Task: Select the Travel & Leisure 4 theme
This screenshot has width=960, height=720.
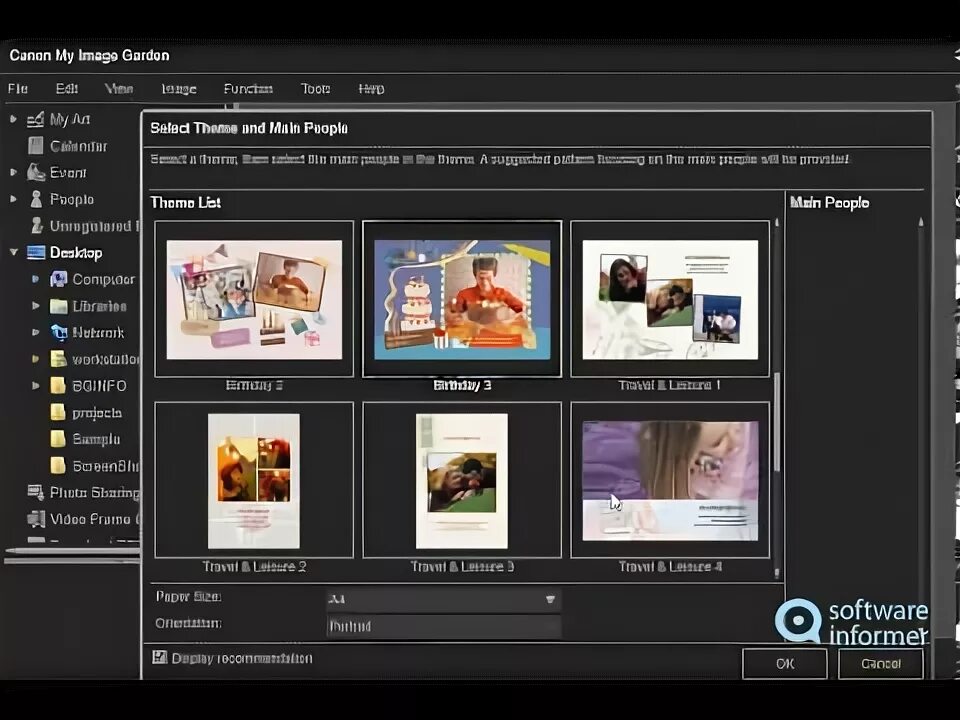Action: pos(670,480)
